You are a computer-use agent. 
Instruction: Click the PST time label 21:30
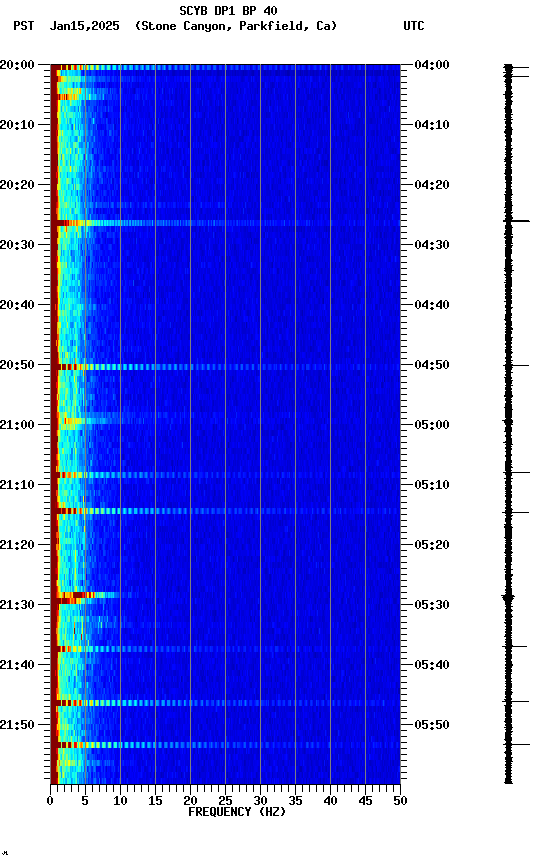pos(17,605)
